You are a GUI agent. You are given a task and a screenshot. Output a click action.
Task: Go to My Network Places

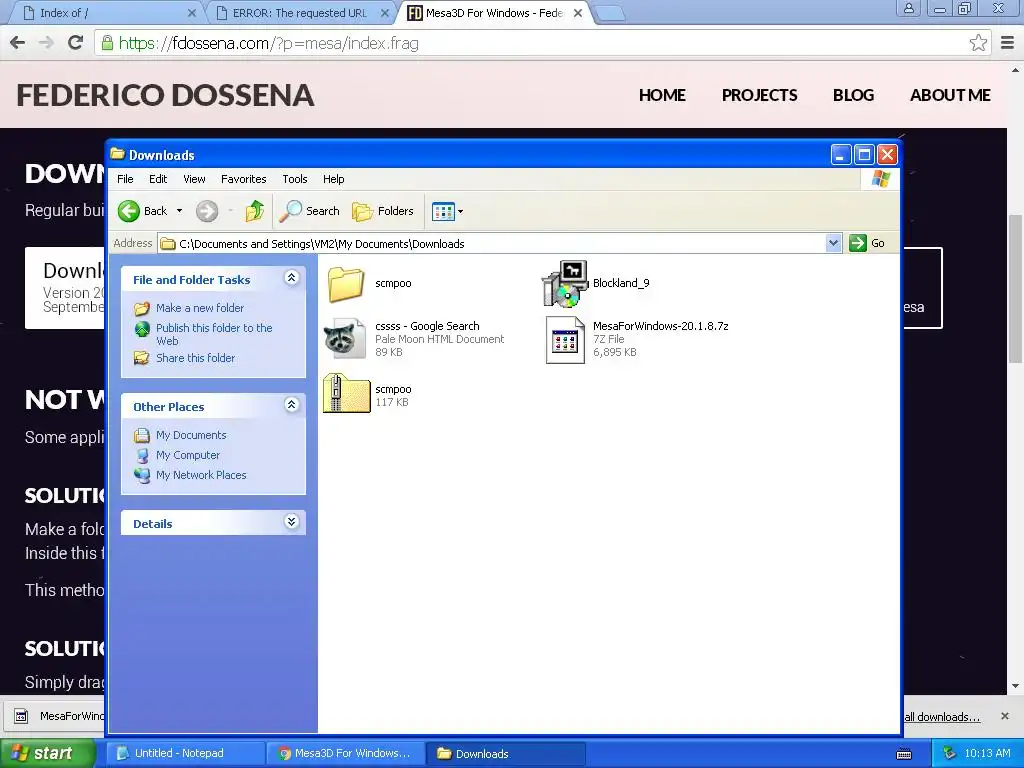(x=201, y=475)
